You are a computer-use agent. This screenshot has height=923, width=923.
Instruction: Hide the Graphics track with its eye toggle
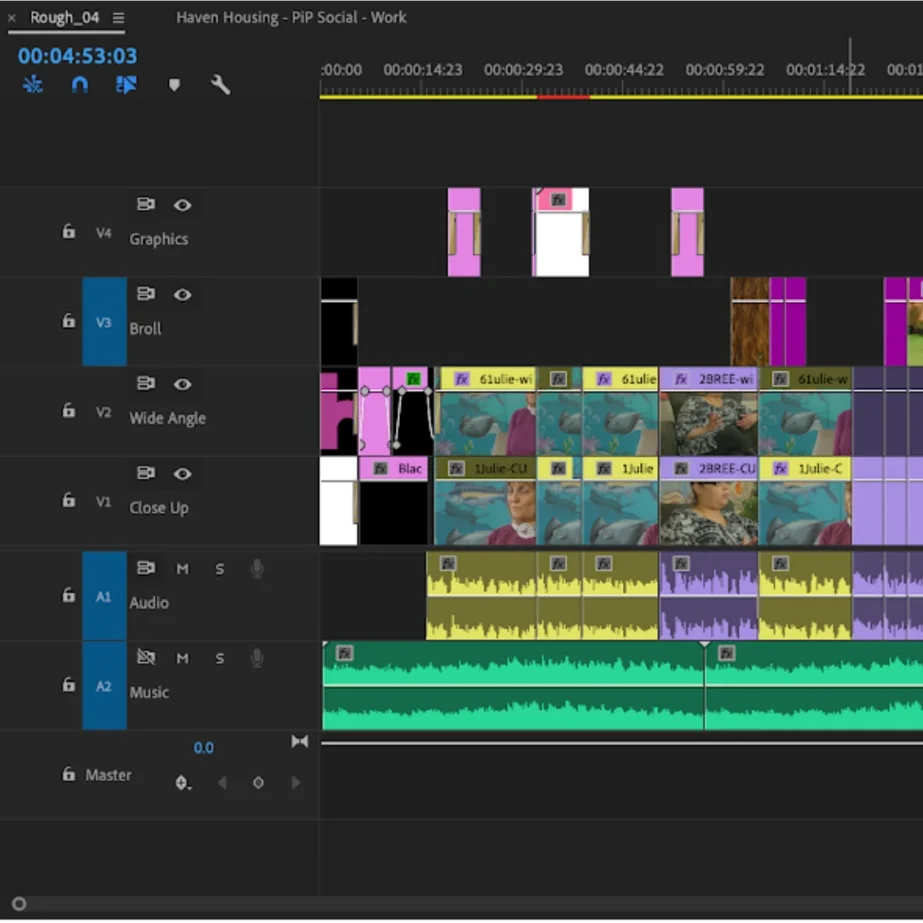pyautogui.click(x=183, y=205)
